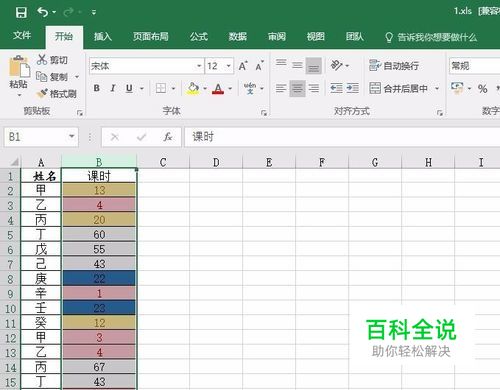Screen dimensions: 500x390
Task: Click the Decrease Indent icon
Action: pyautogui.click(x=336, y=88)
